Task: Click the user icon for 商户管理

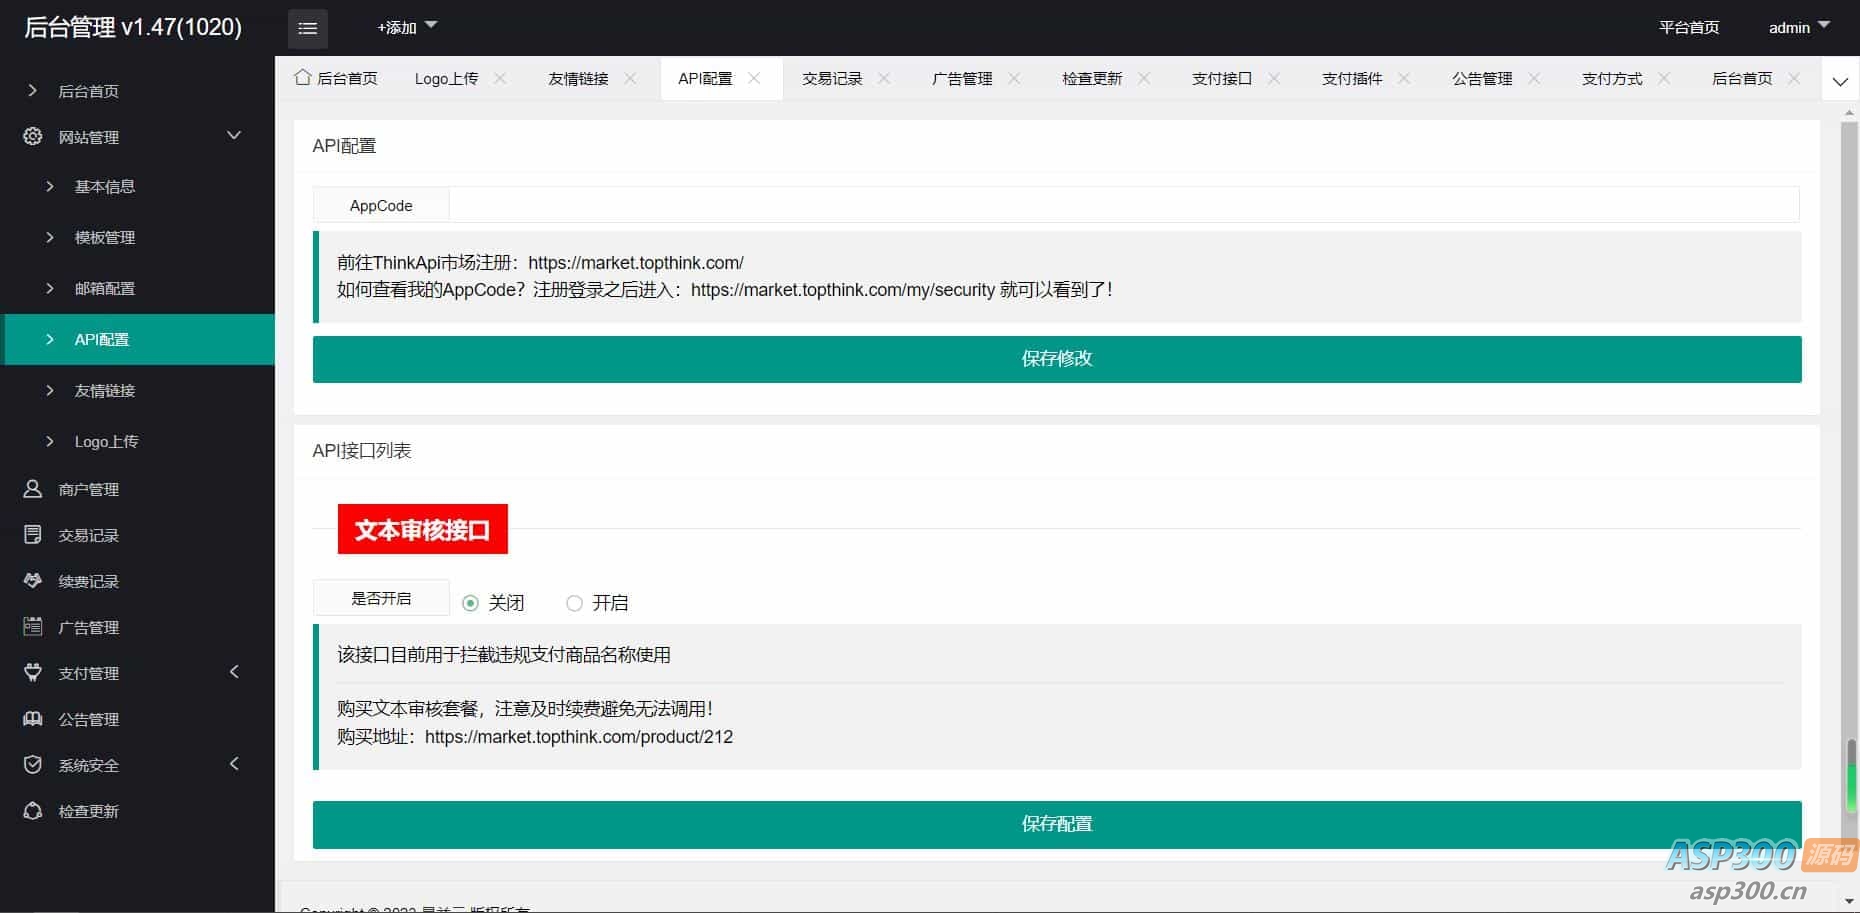Action: tap(33, 488)
